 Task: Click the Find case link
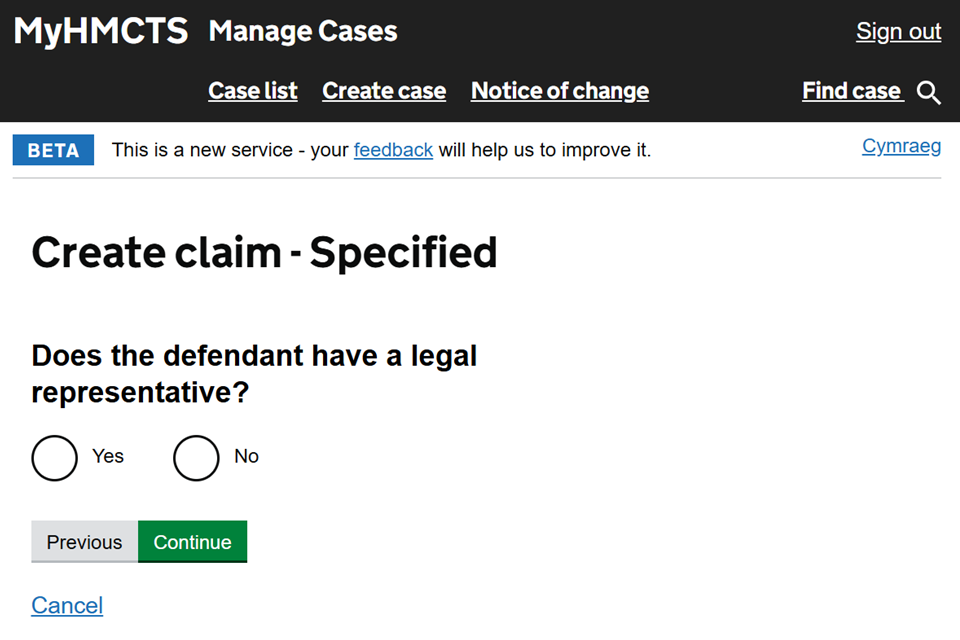[852, 91]
